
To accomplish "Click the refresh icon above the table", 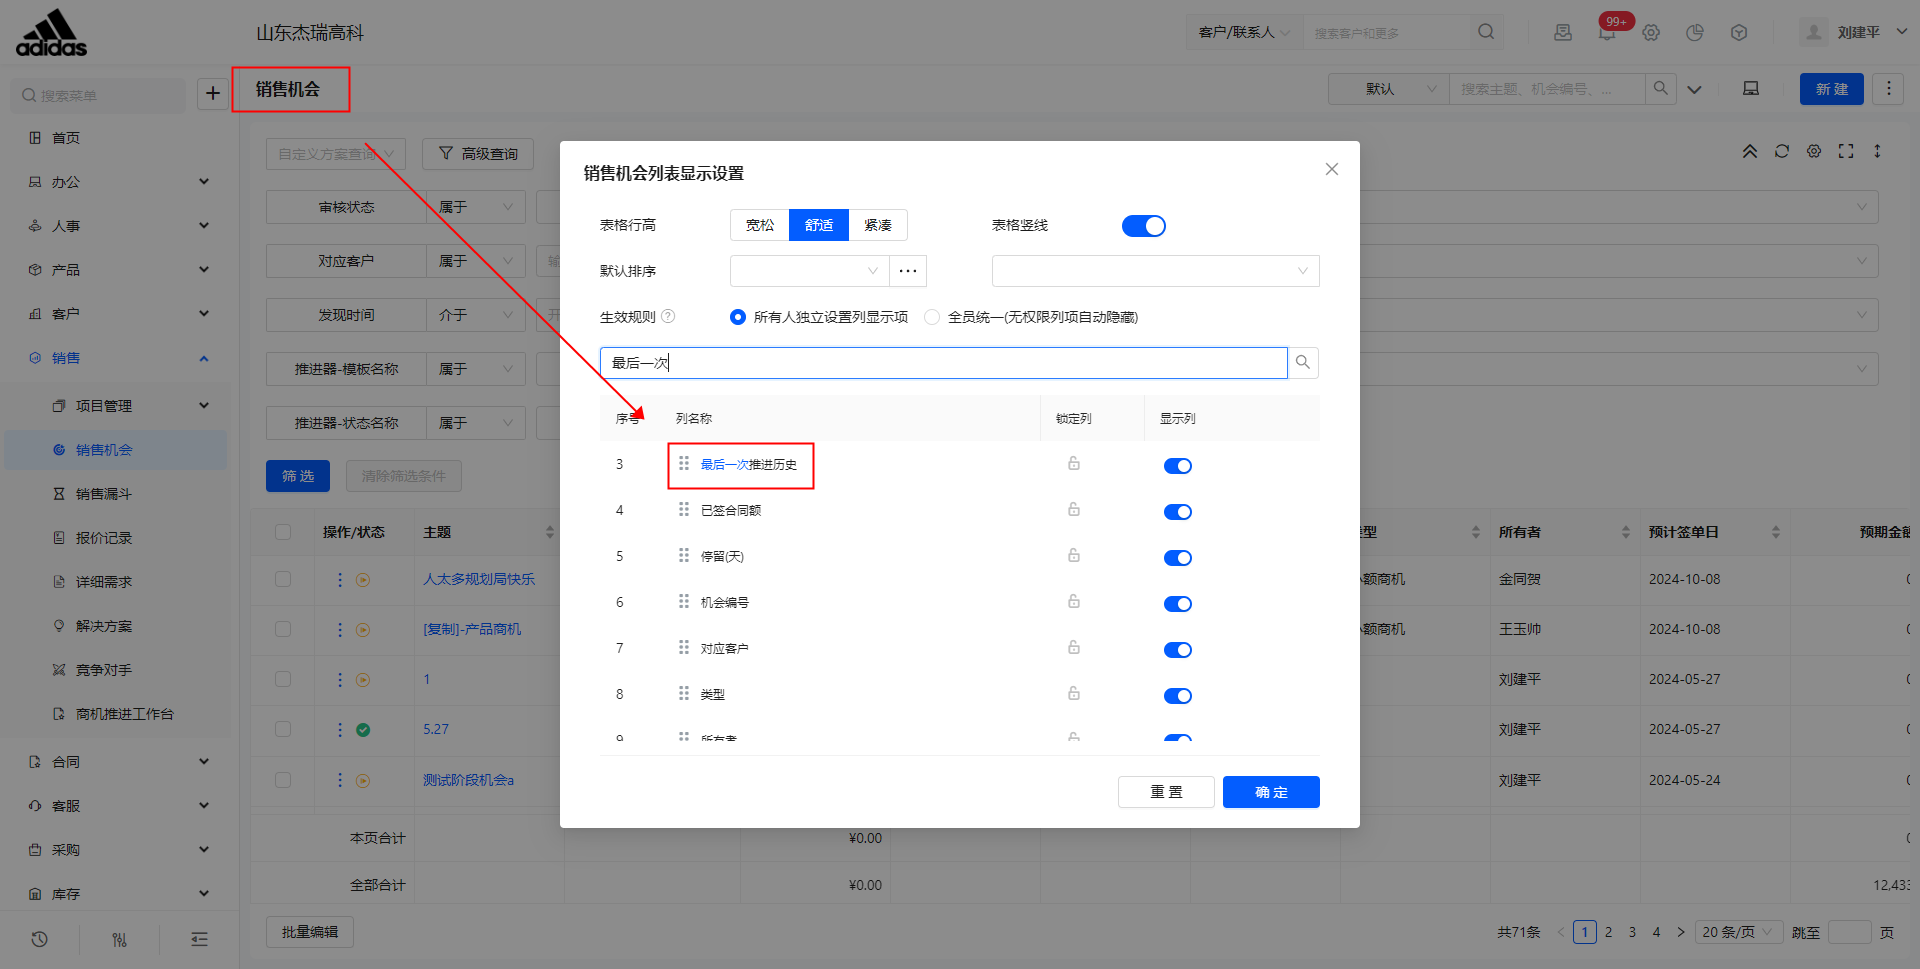I will tap(1781, 151).
